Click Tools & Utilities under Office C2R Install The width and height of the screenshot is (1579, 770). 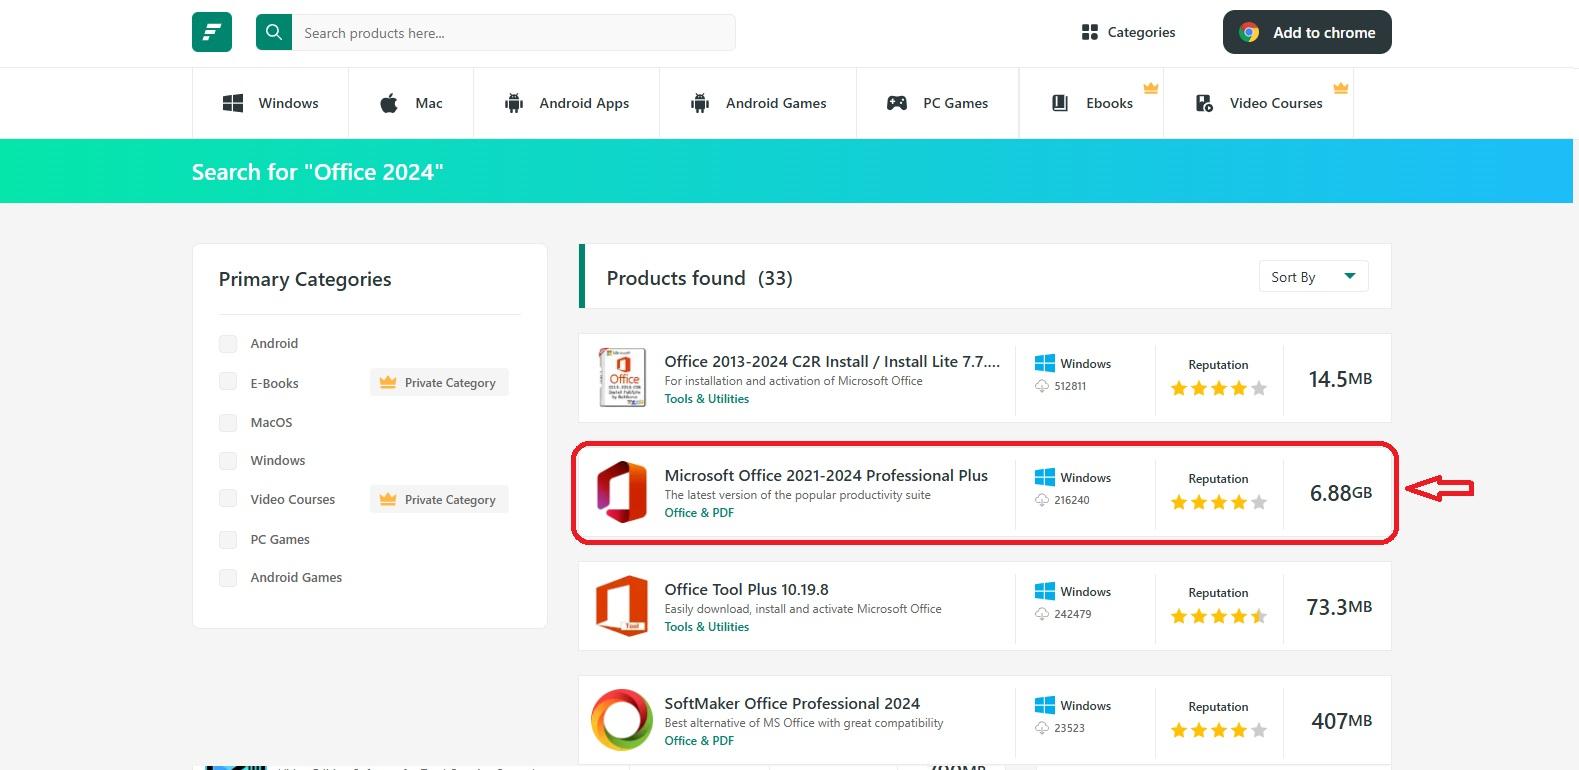tap(707, 399)
